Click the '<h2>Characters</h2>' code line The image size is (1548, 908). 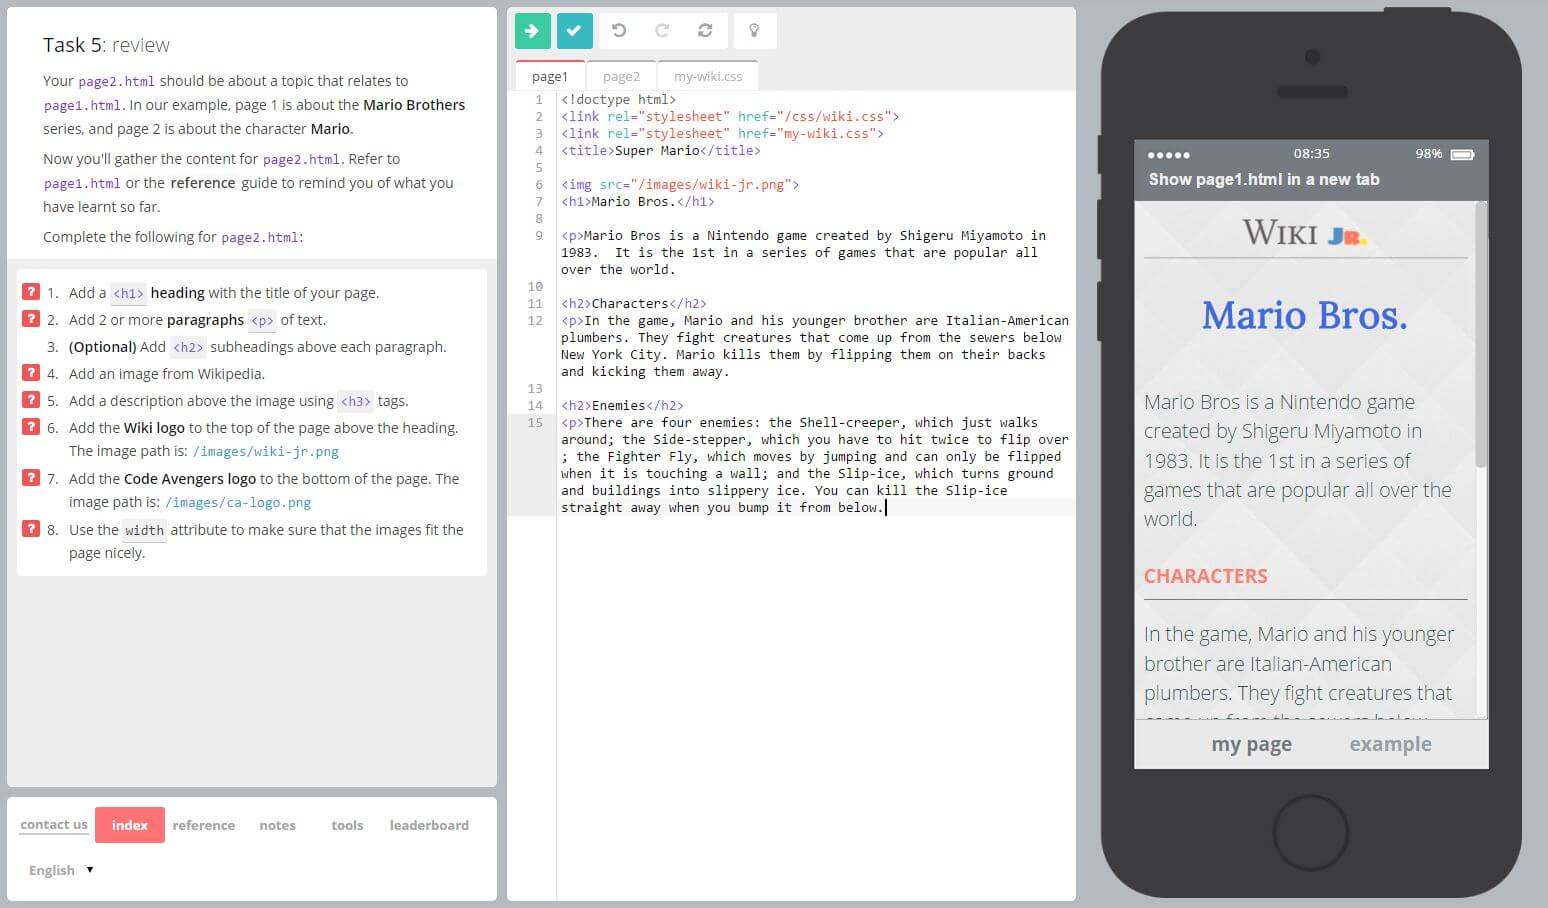coord(634,303)
